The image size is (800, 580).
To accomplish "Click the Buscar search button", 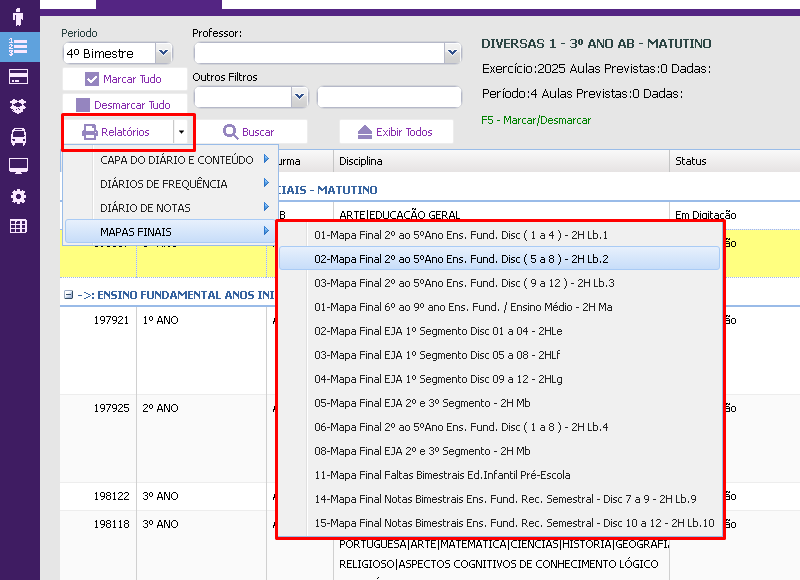I will 250,132.
